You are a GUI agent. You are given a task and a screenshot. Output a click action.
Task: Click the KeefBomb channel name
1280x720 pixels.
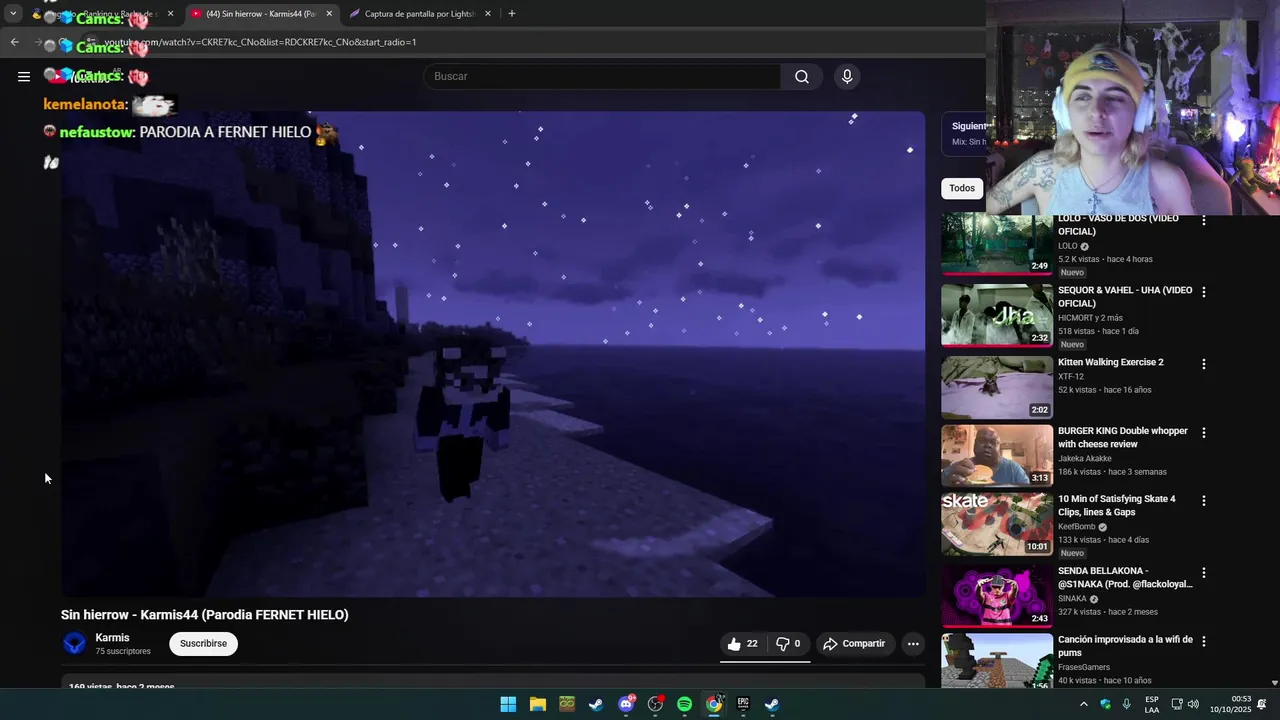point(1076,527)
